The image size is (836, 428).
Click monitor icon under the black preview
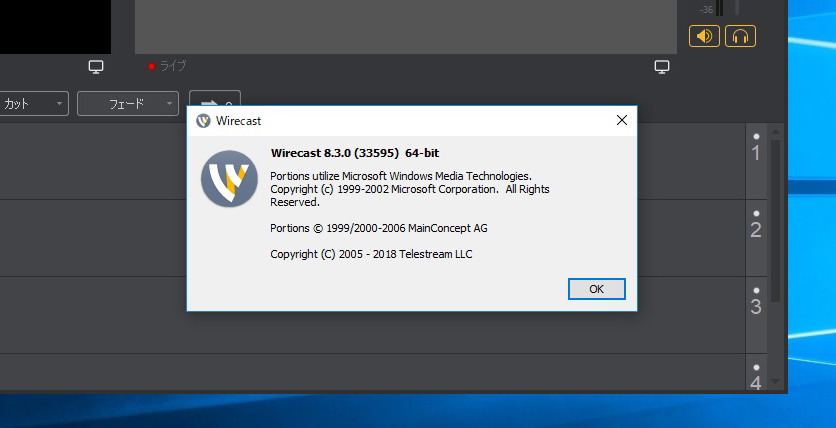(x=96, y=67)
